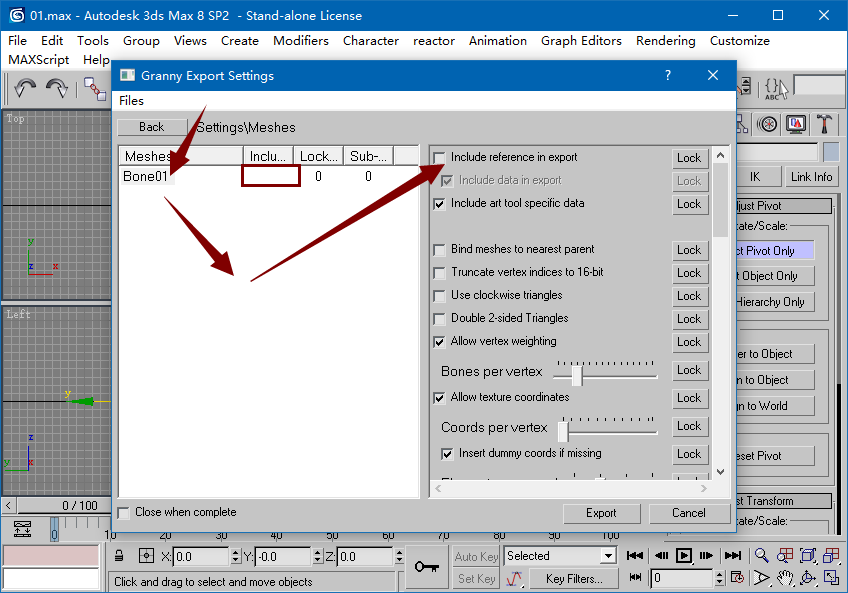Screen dimensions: 848x593
Task: Open the Graph Editors menu
Action: point(581,41)
